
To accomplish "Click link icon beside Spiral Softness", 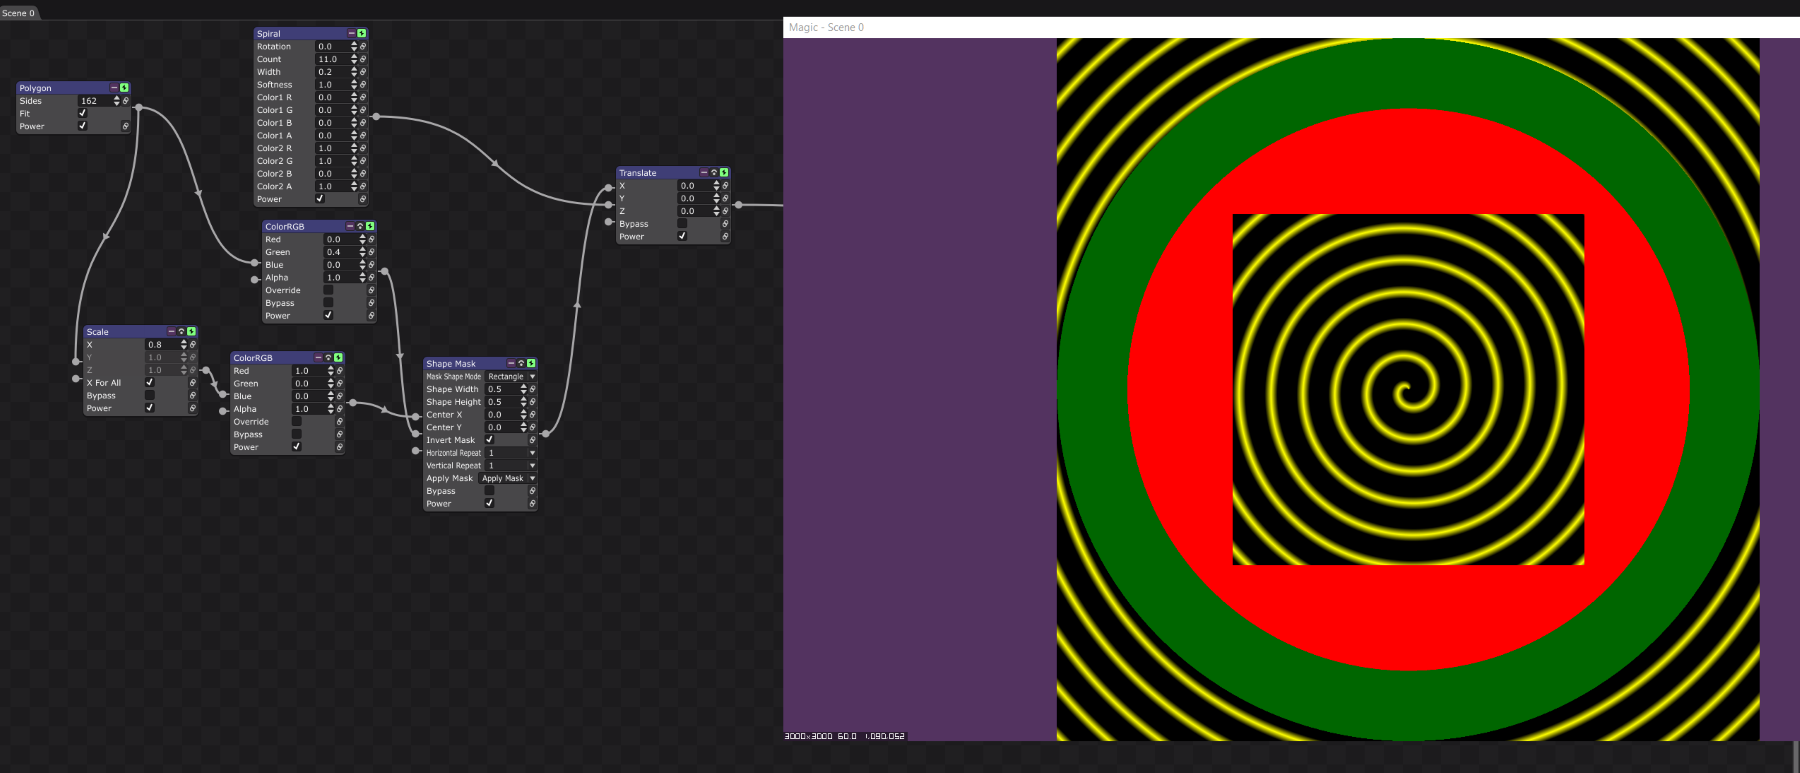I will [363, 84].
